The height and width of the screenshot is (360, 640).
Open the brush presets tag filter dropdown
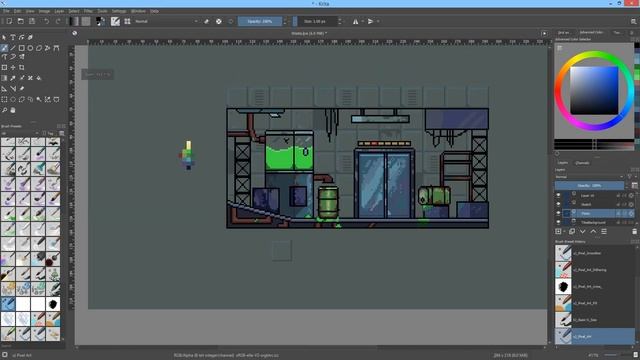(20, 133)
